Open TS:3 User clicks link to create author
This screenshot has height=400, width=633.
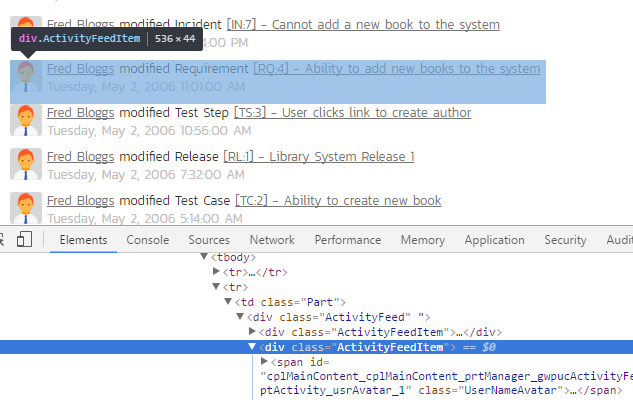click(352, 113)
